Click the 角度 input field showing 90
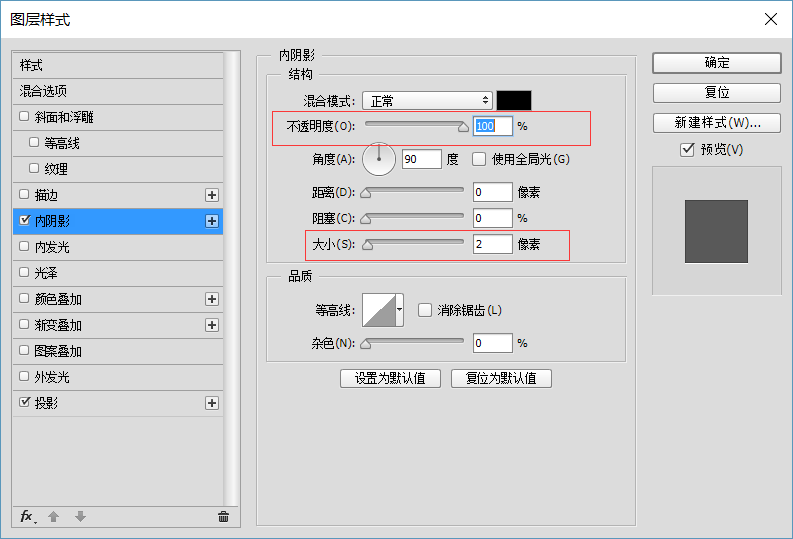Viewport: 793px width, 539px height. [422, 159]
